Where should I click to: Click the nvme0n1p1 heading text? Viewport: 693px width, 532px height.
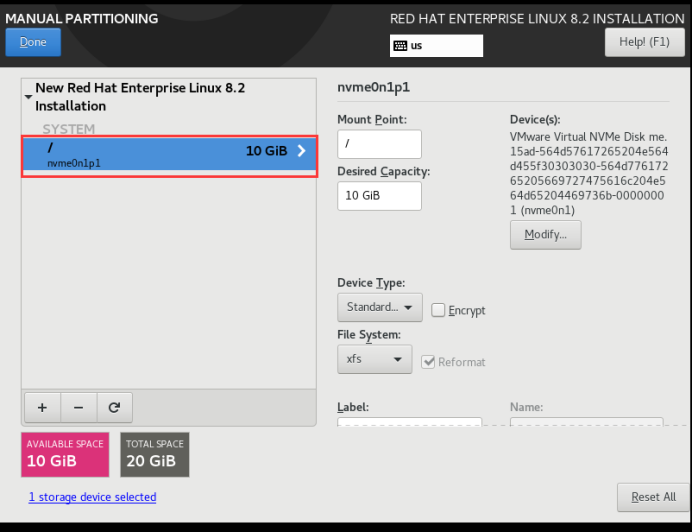(373, 87)
